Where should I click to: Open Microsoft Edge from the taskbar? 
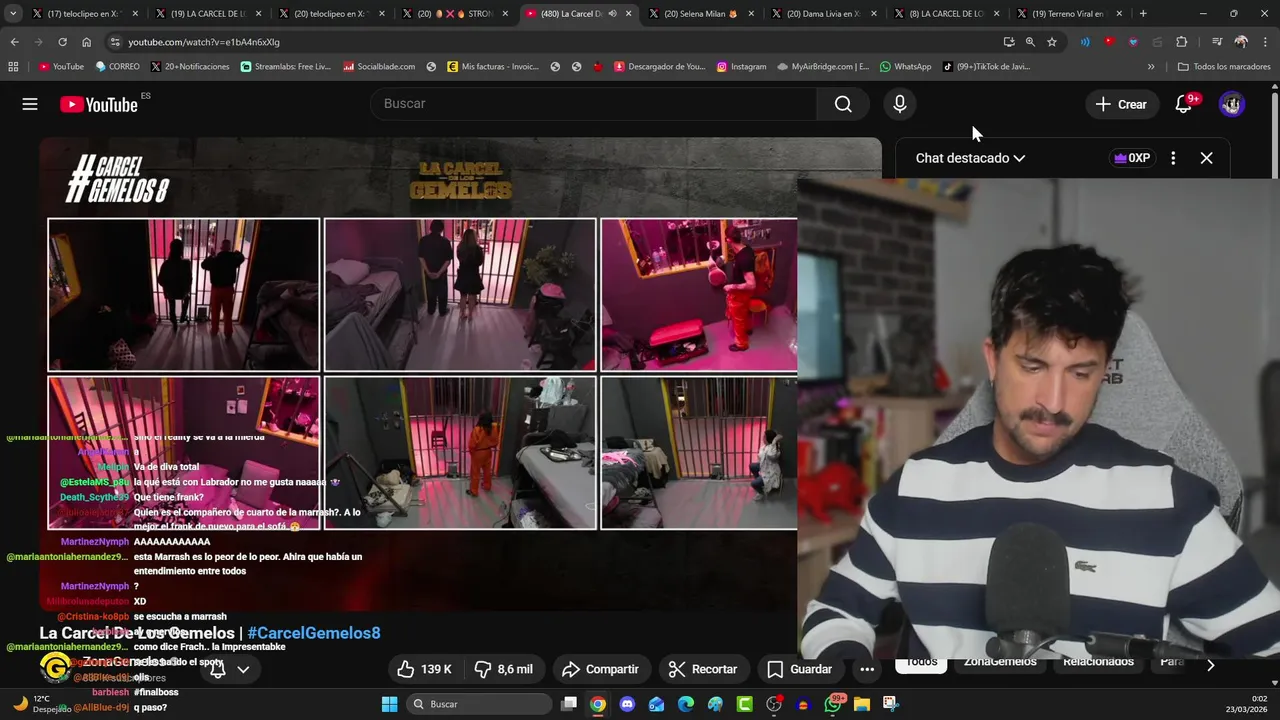pyautogui.click(x=686, y=704)
